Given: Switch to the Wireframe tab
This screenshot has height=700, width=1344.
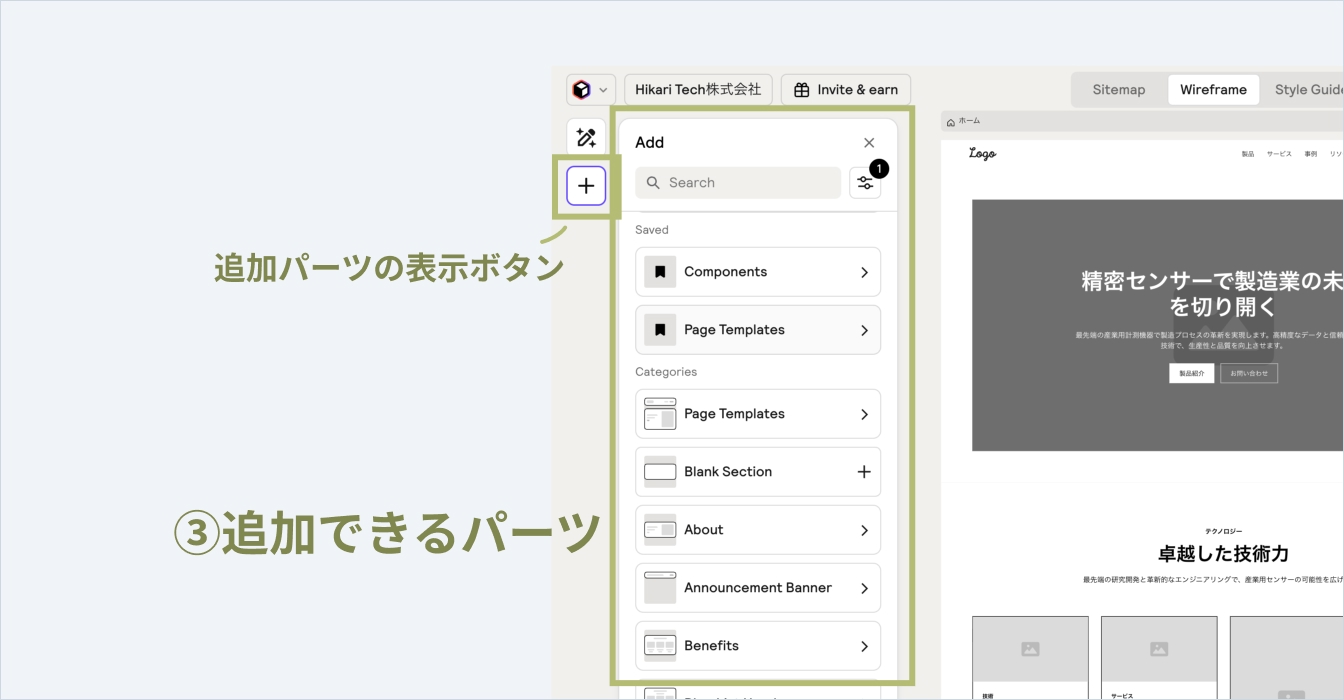Looking at the screenshot, I should pos(1213,90).
